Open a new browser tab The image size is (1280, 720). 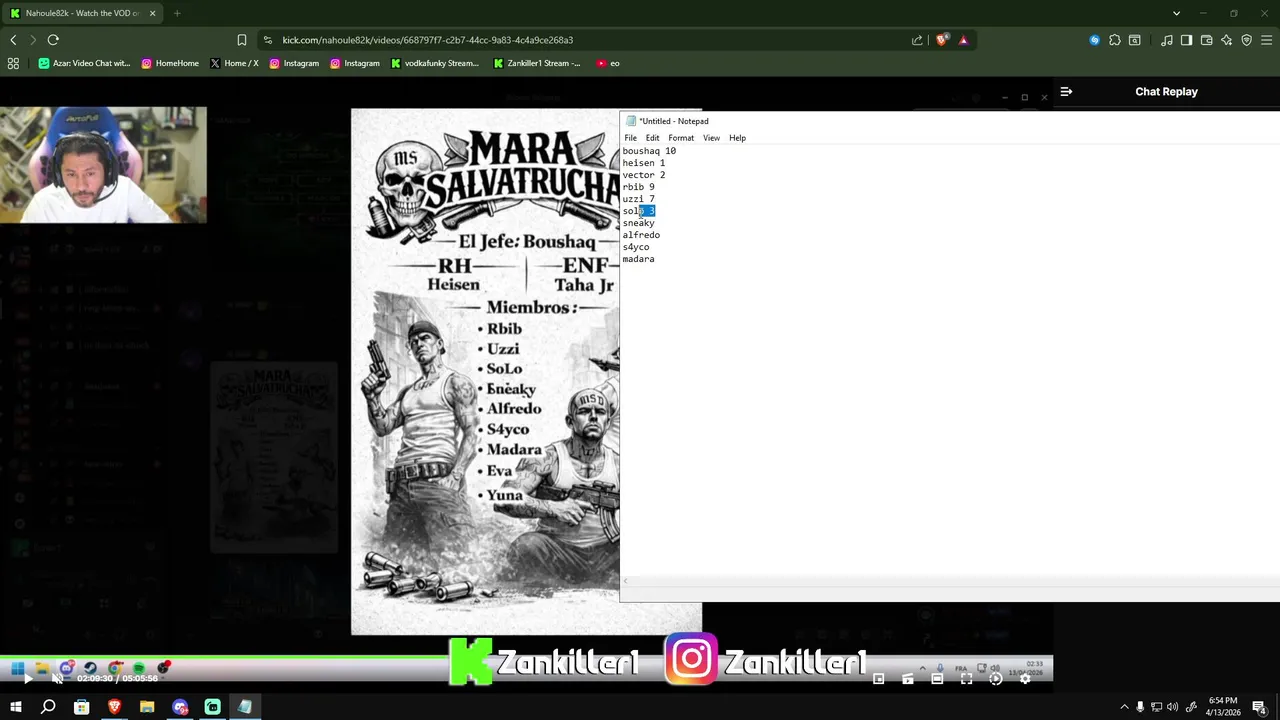(177, 13)
